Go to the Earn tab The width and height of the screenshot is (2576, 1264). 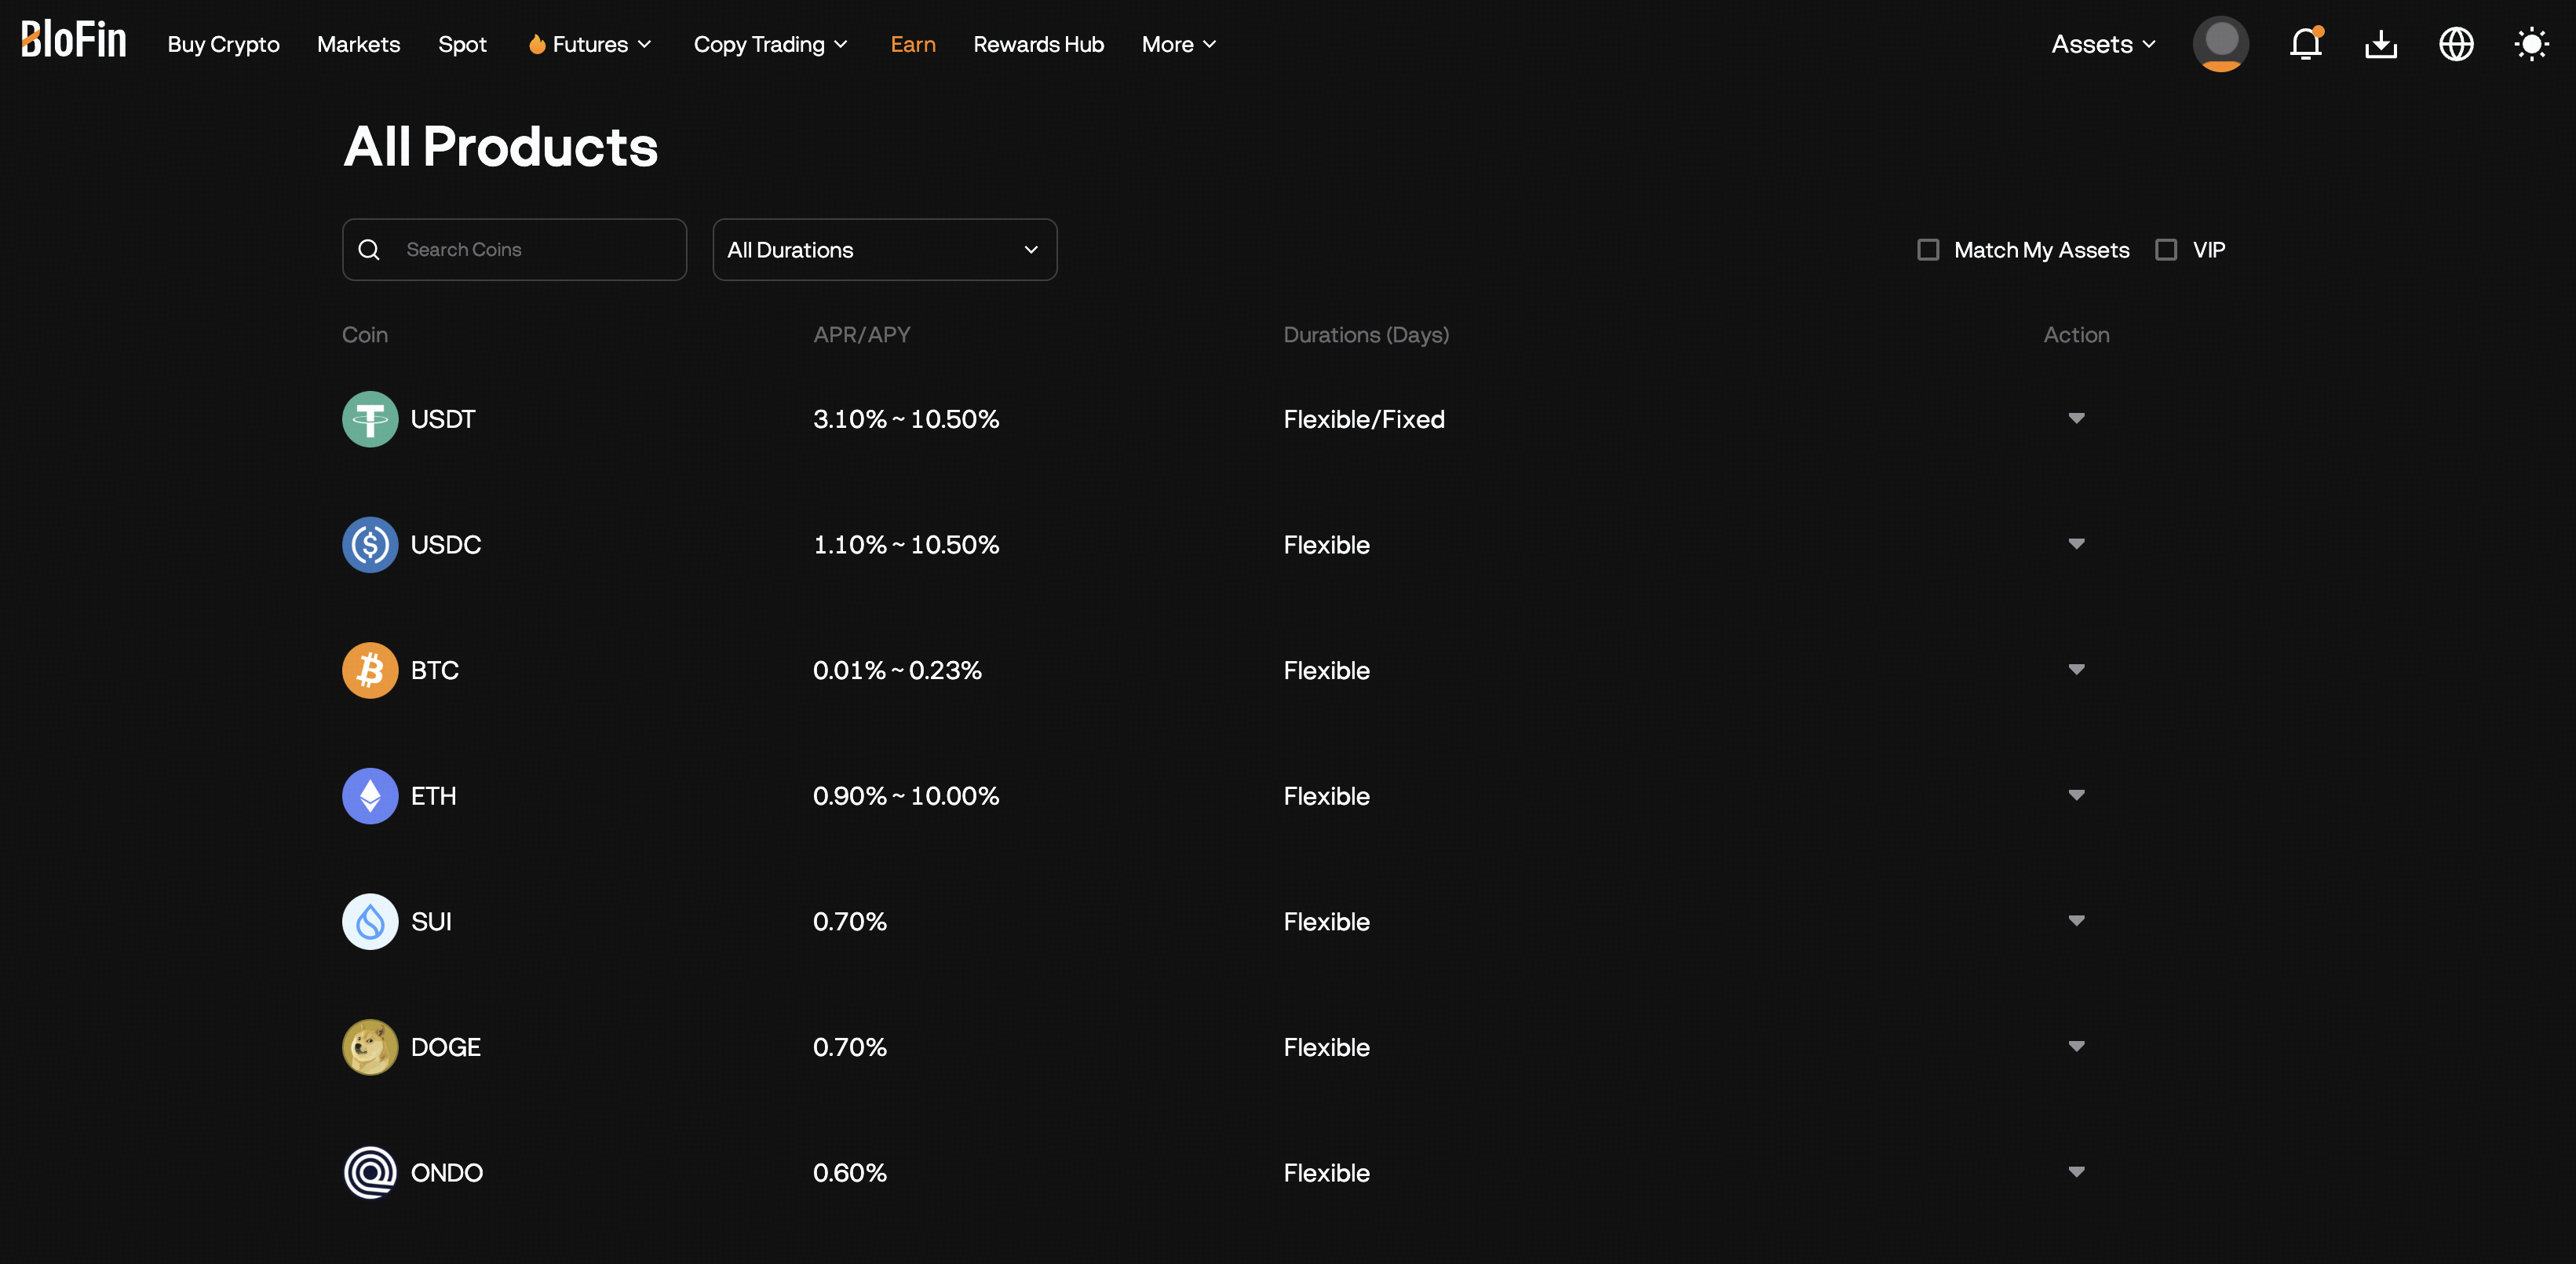(912, 44)
